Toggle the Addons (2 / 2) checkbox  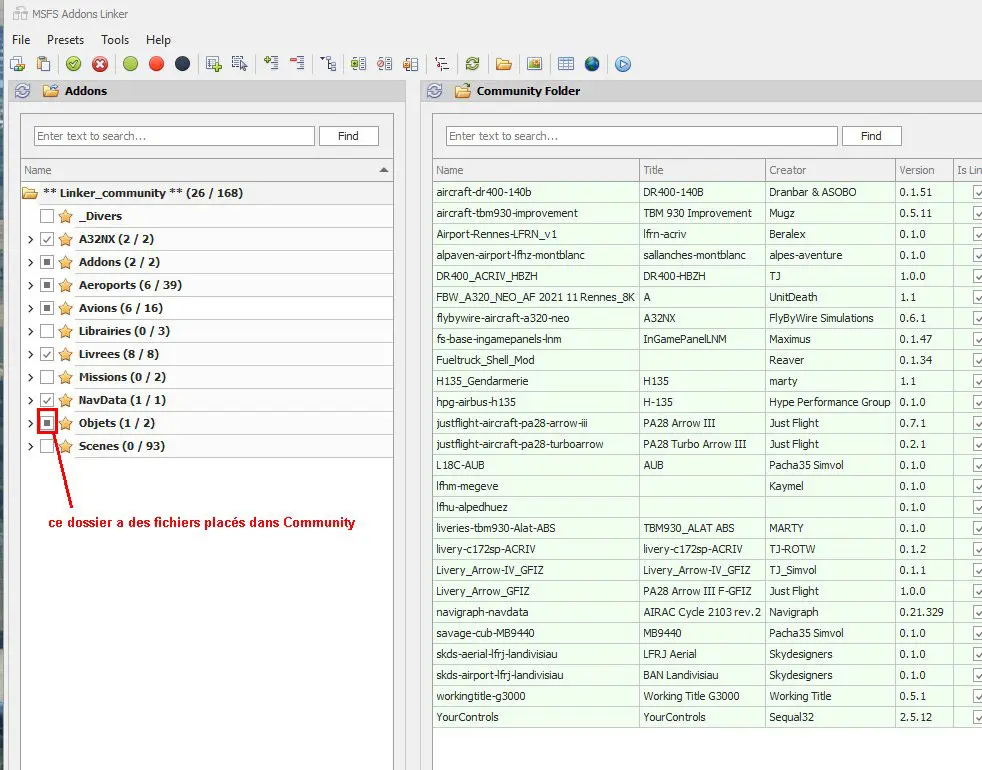point(46,262)
